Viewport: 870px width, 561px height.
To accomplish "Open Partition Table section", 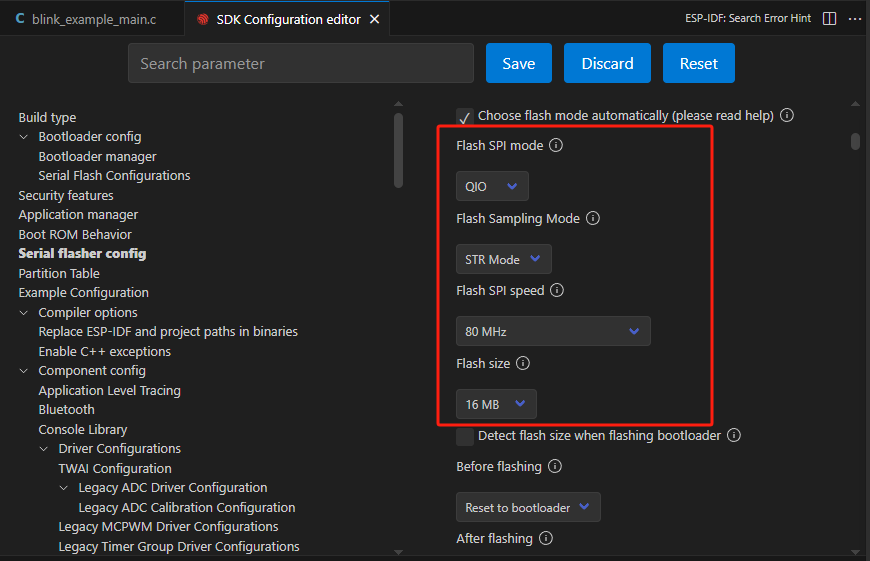I will pyautogui.click(x=59, y=274).
